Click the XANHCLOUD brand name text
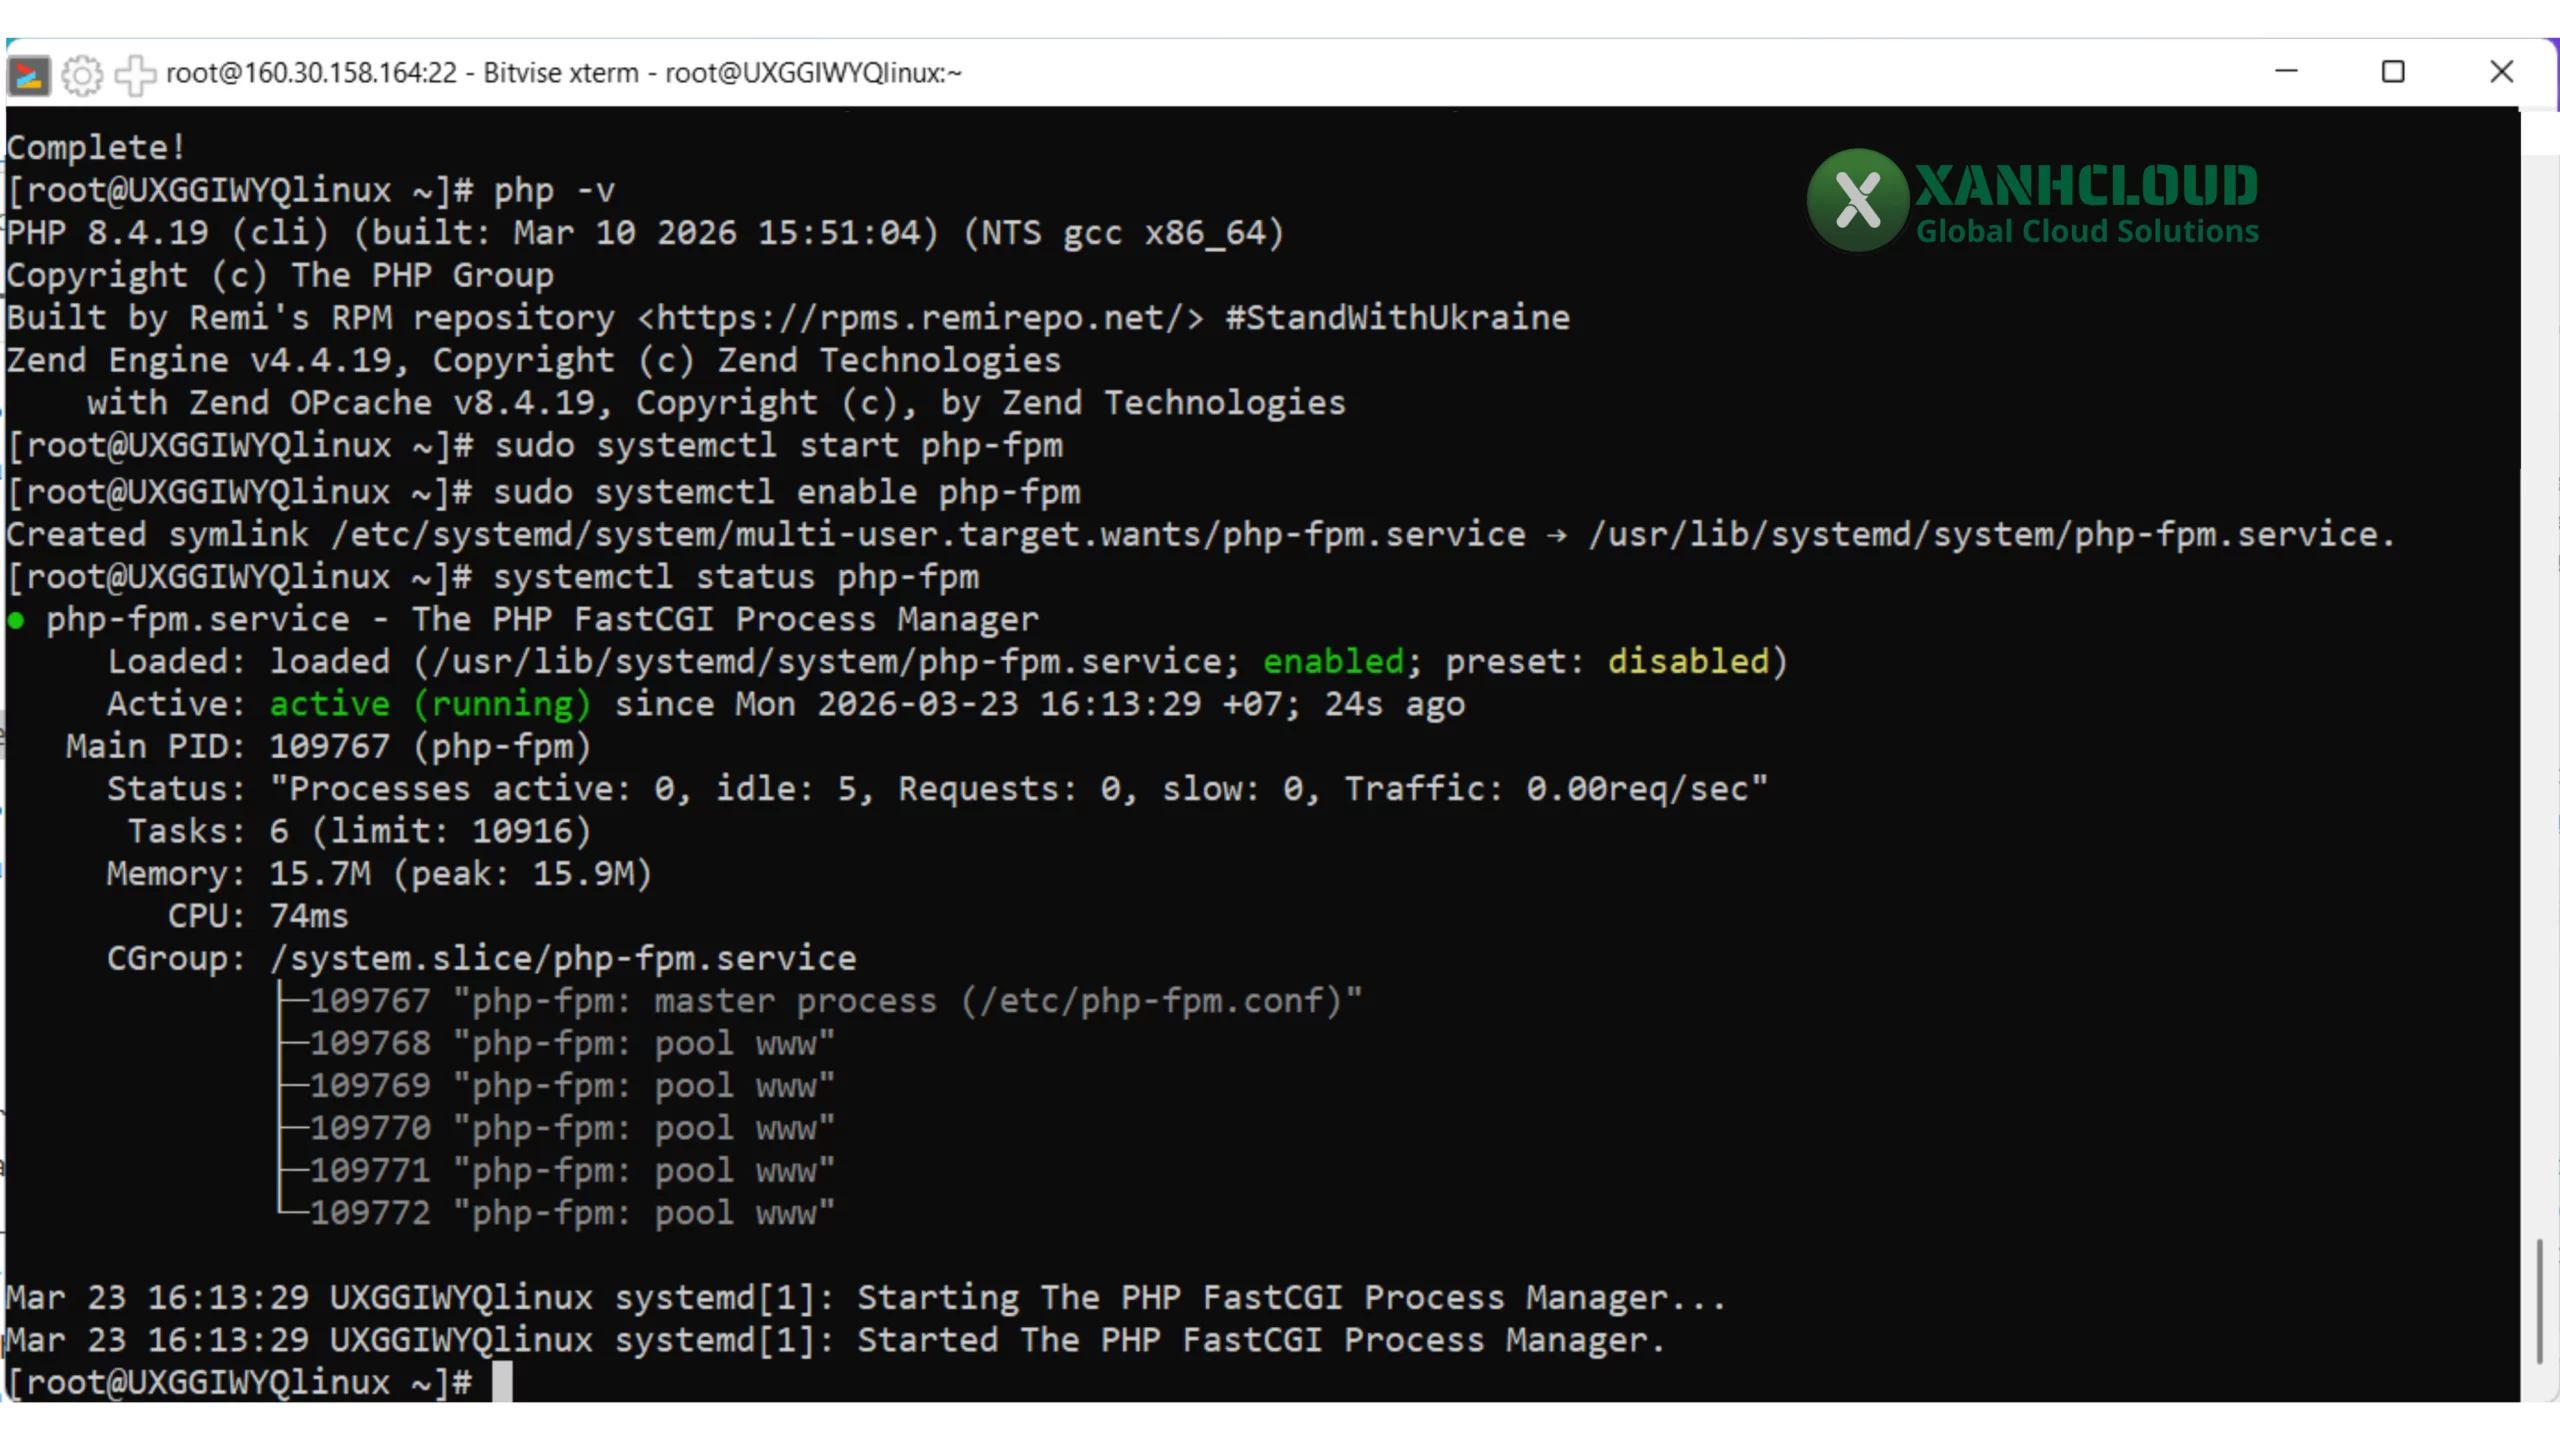 click(x=2086, y=186)
